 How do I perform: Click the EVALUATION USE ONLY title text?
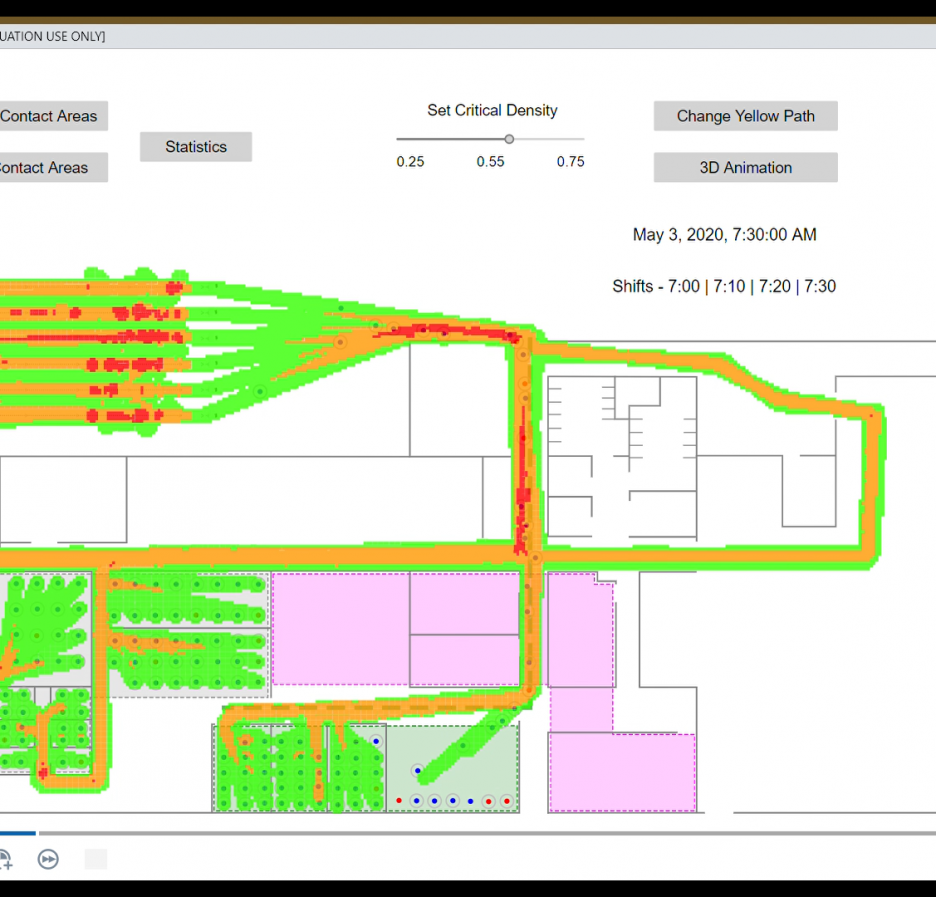pyautogui.click(x=53, y=36)
